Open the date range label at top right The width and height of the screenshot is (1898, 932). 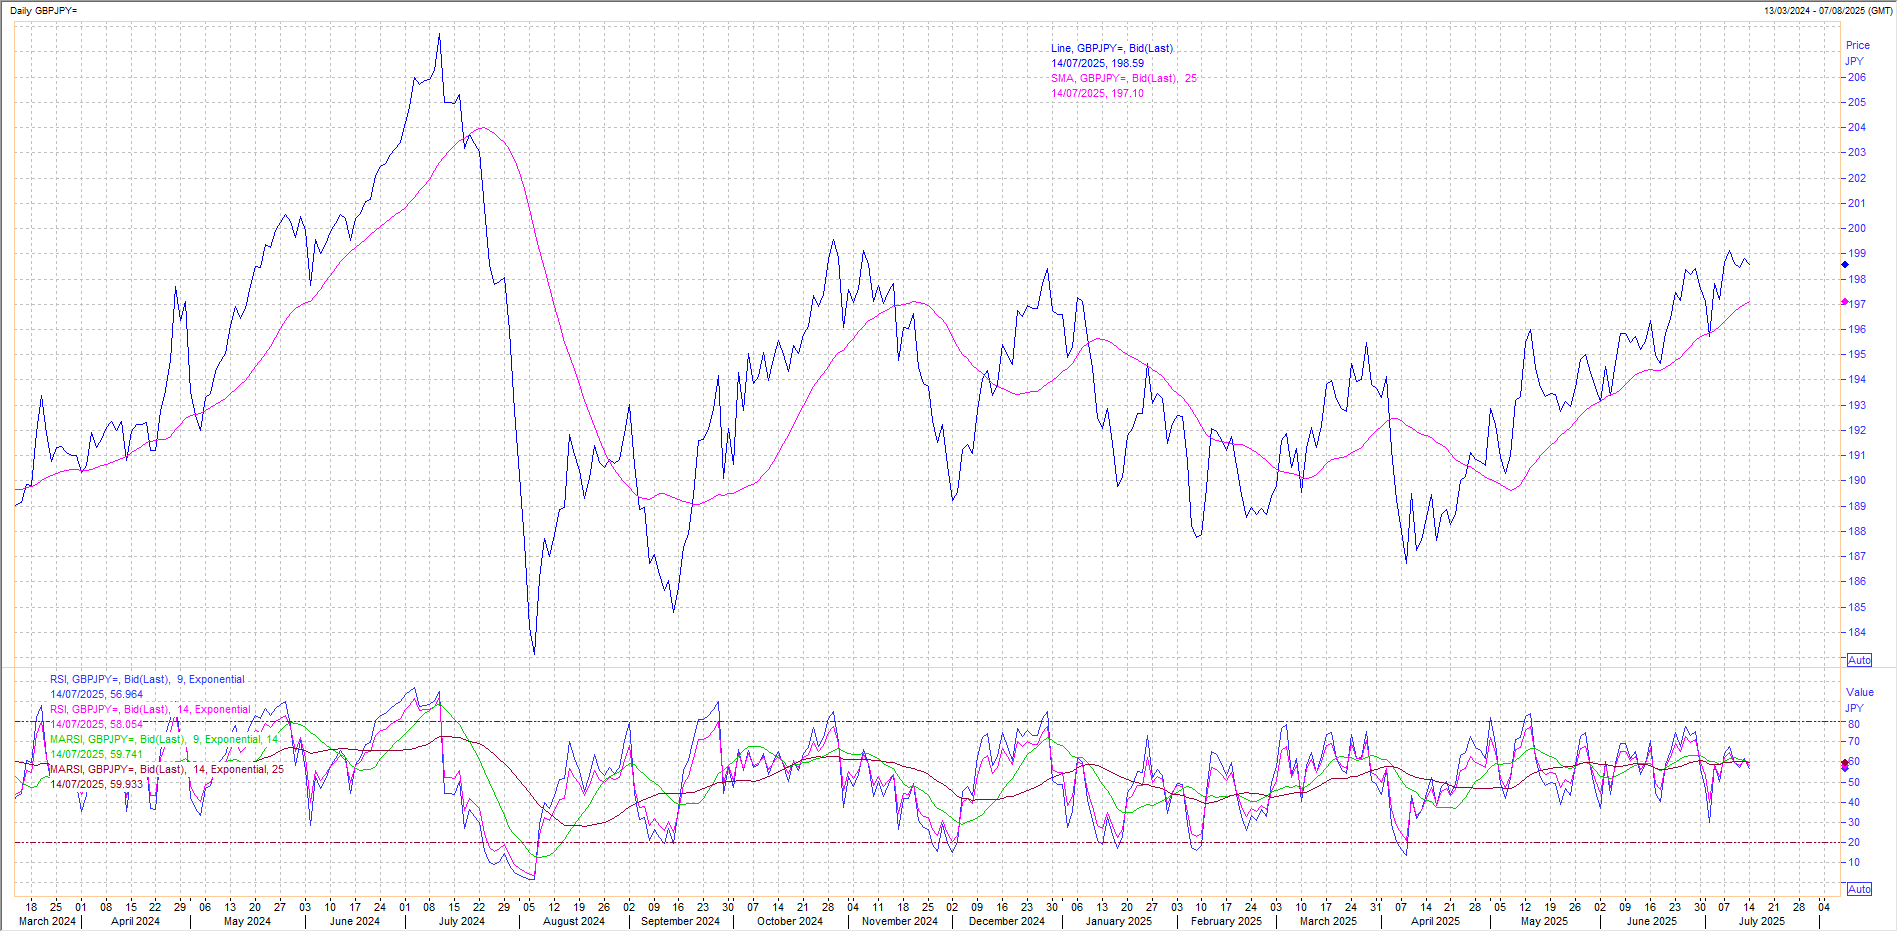point(1827,11)
